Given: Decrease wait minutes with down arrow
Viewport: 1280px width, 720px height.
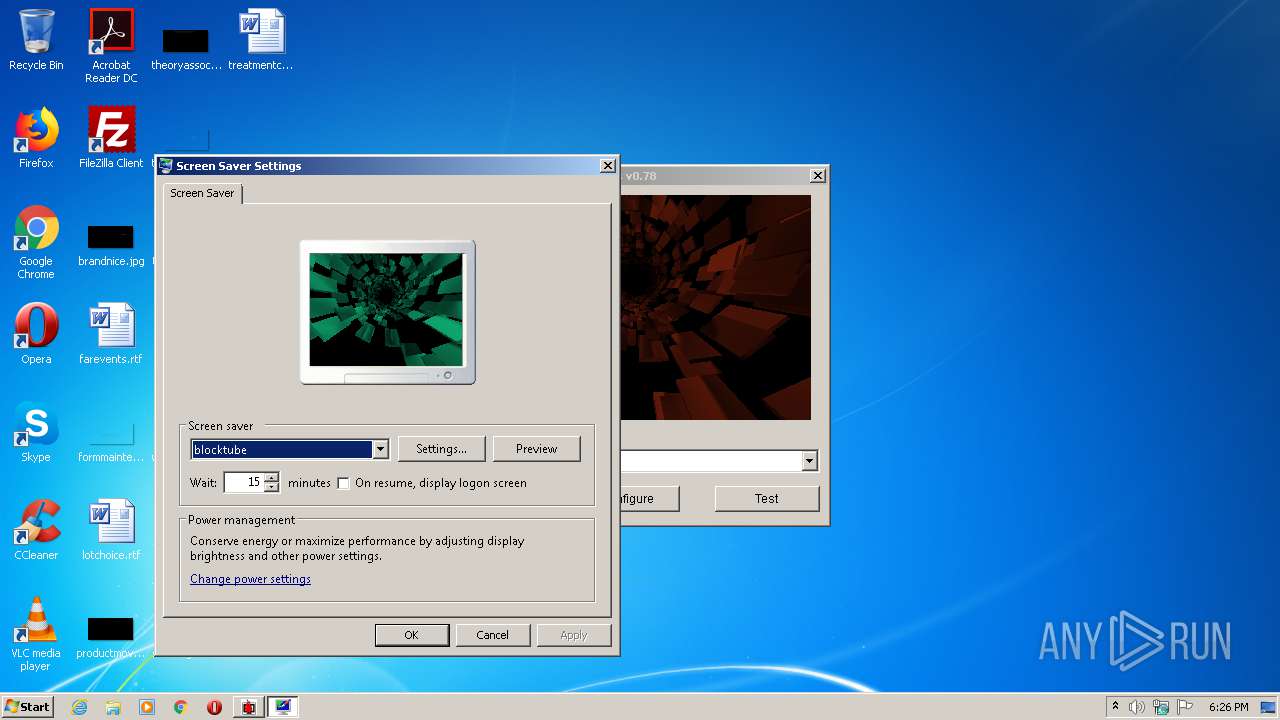Looking at the screenshot, I should click(x=272, y=488).
